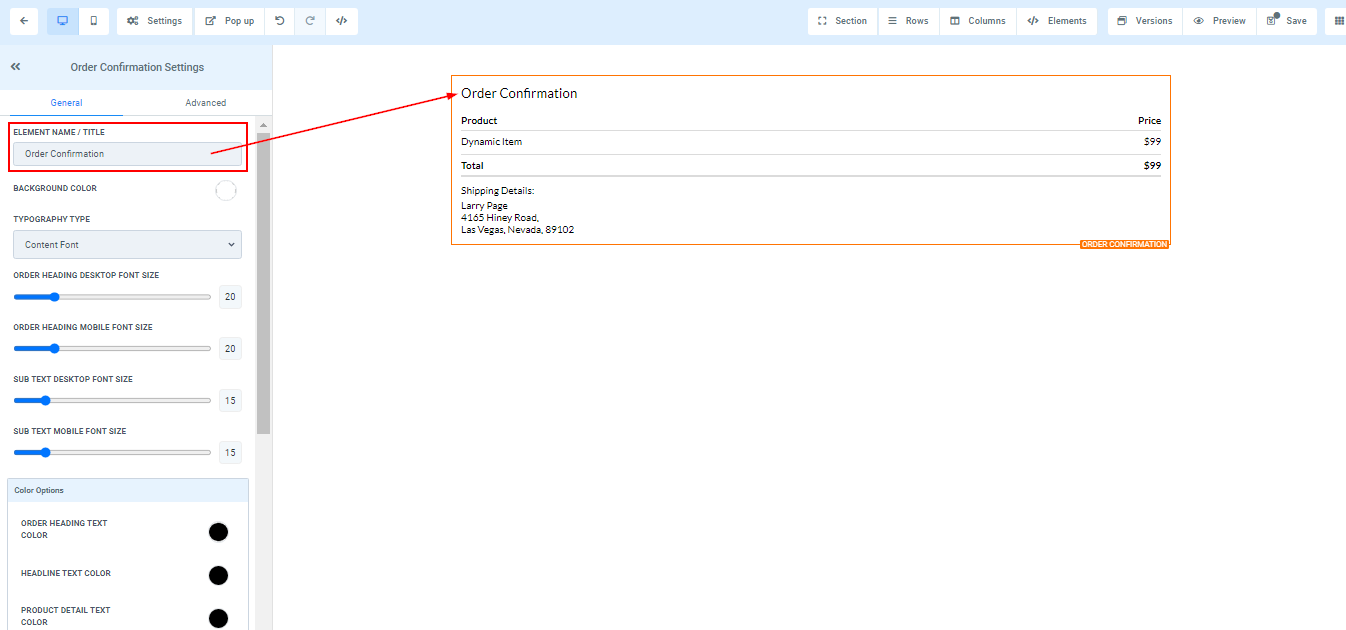Viewport: 1346px width, 630px height.
Task: Click the Order Heading Desktop Font Size slider
Action: coord(112,297)
